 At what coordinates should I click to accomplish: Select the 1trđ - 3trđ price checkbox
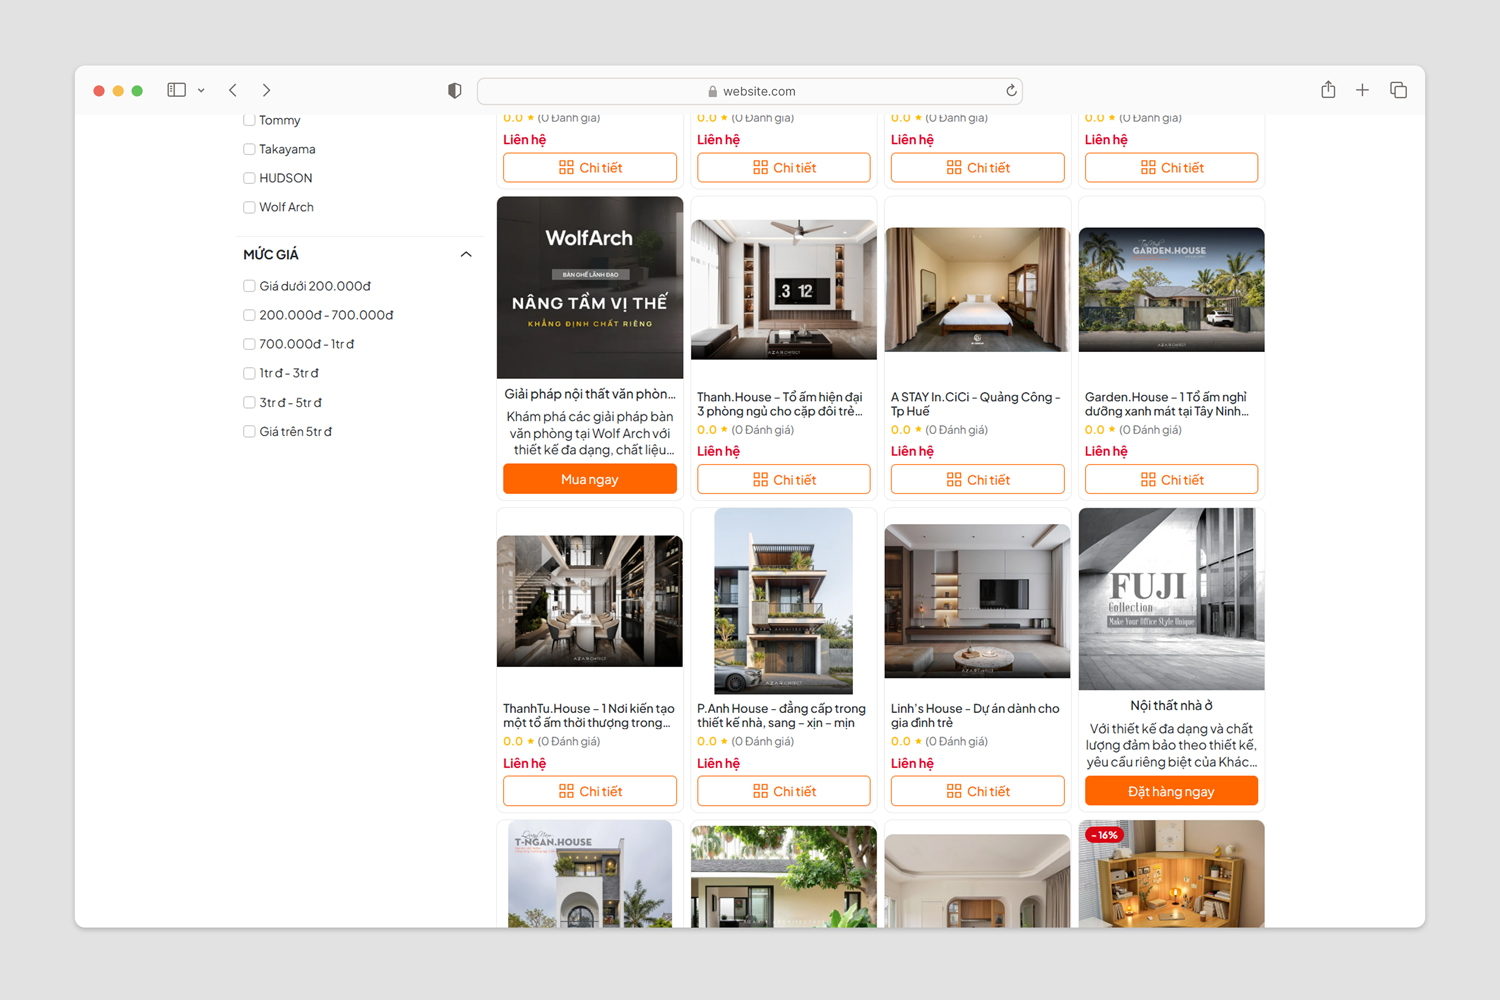(x=249, y=373)
